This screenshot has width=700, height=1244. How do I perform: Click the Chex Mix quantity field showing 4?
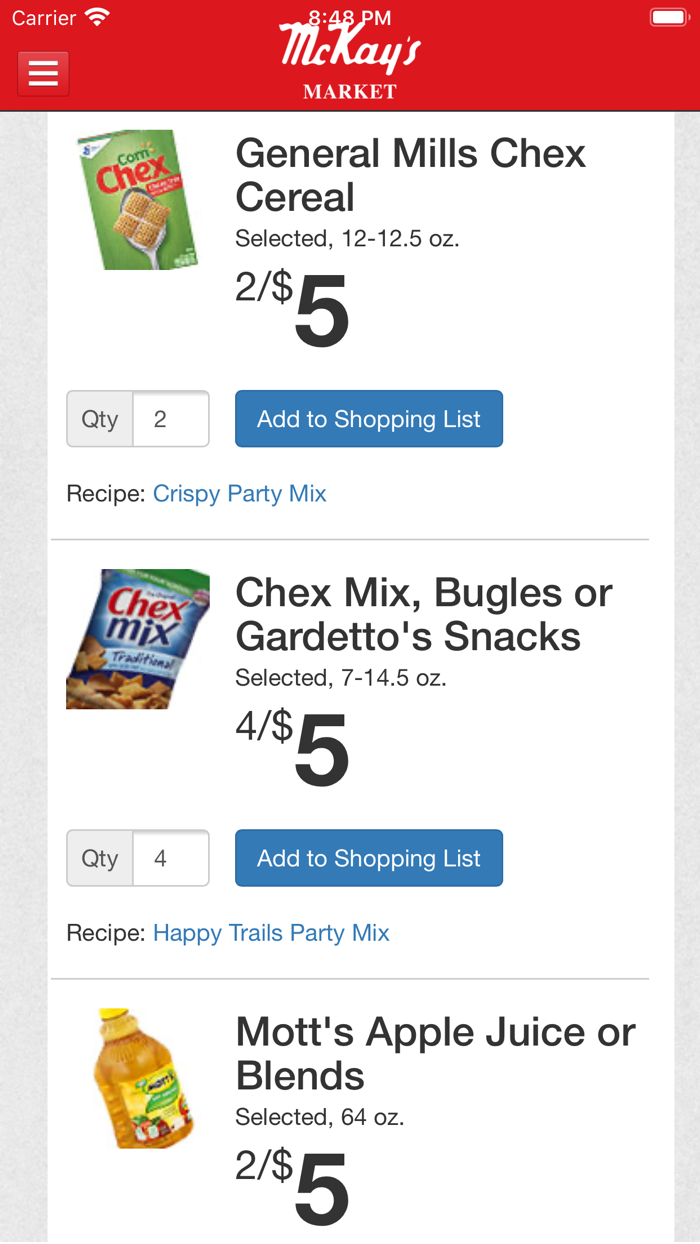(x=171, y=857)
